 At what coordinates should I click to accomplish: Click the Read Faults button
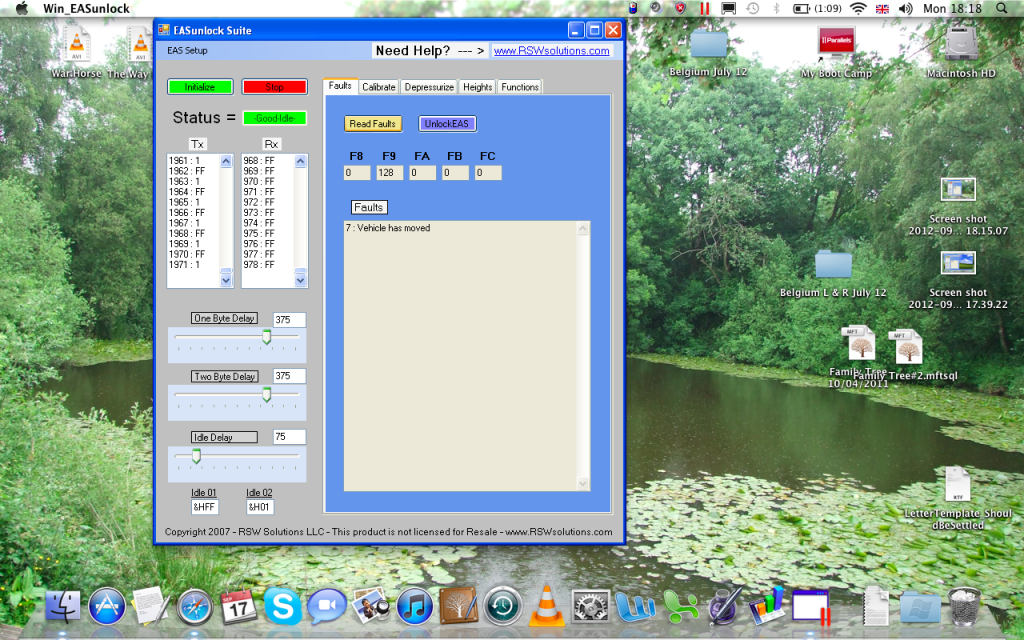tap(372, 123)
